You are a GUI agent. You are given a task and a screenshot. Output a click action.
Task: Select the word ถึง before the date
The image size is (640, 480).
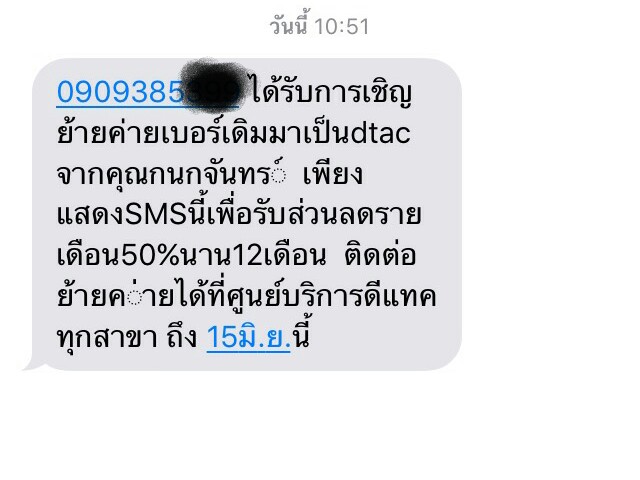point(182,336)
